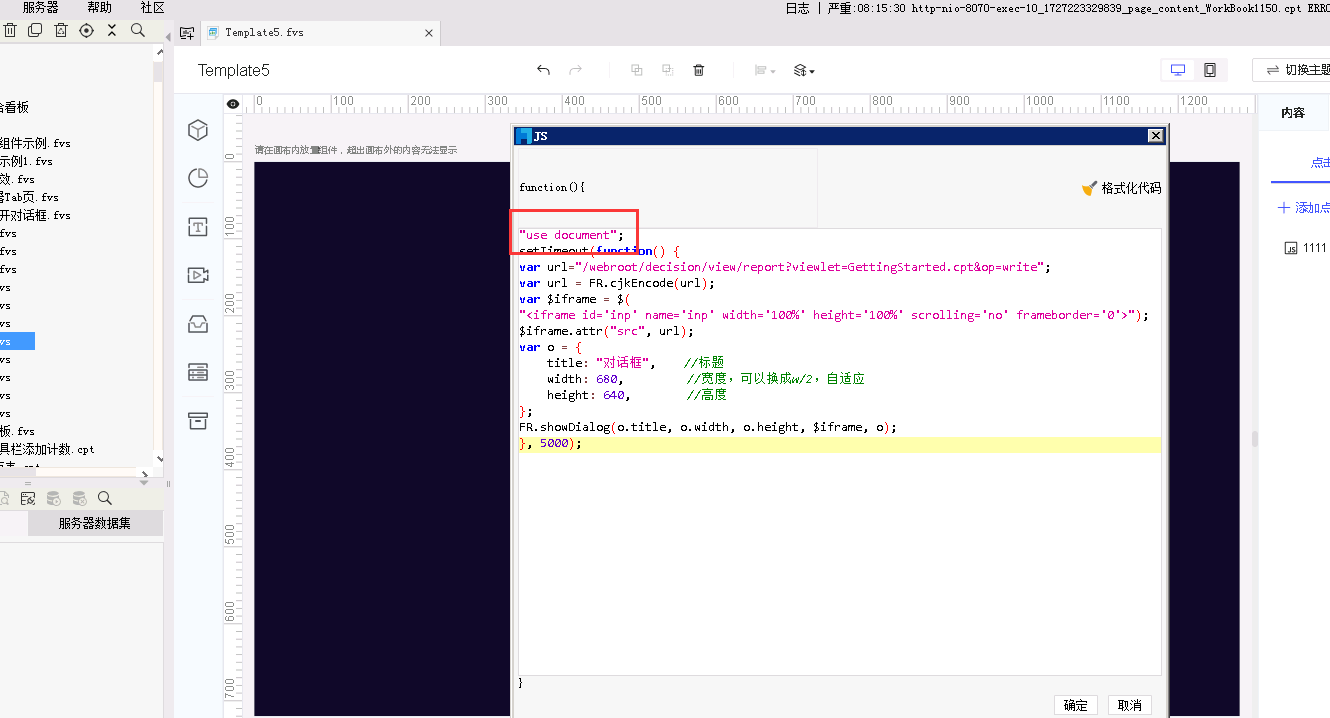This screenshot has height=718, width=1330.
Task: Click the recycle bin icon in file panel toolbar
Action: (x=61, y=31)
